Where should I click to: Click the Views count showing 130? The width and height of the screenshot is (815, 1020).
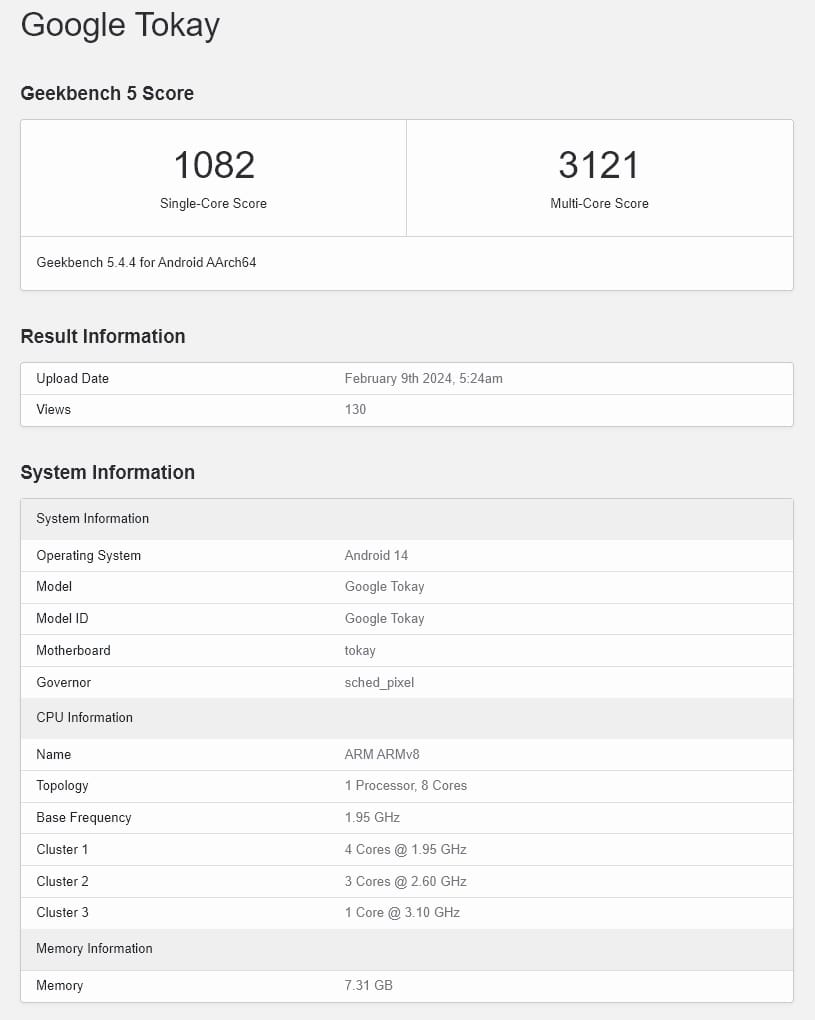355,410
